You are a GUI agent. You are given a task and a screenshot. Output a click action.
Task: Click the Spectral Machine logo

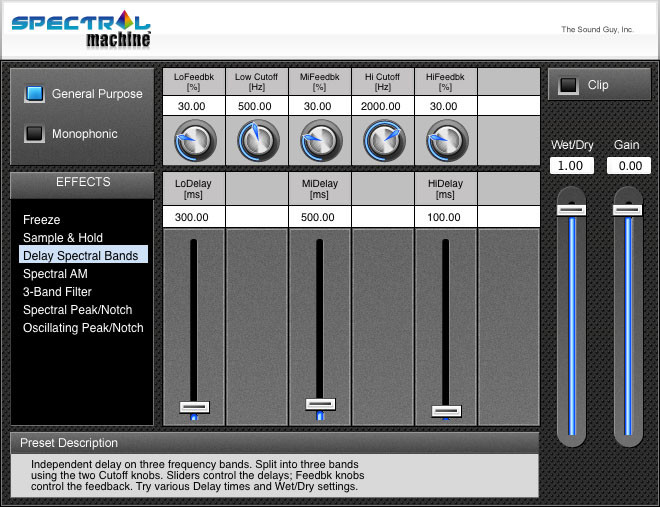(81, 29)
